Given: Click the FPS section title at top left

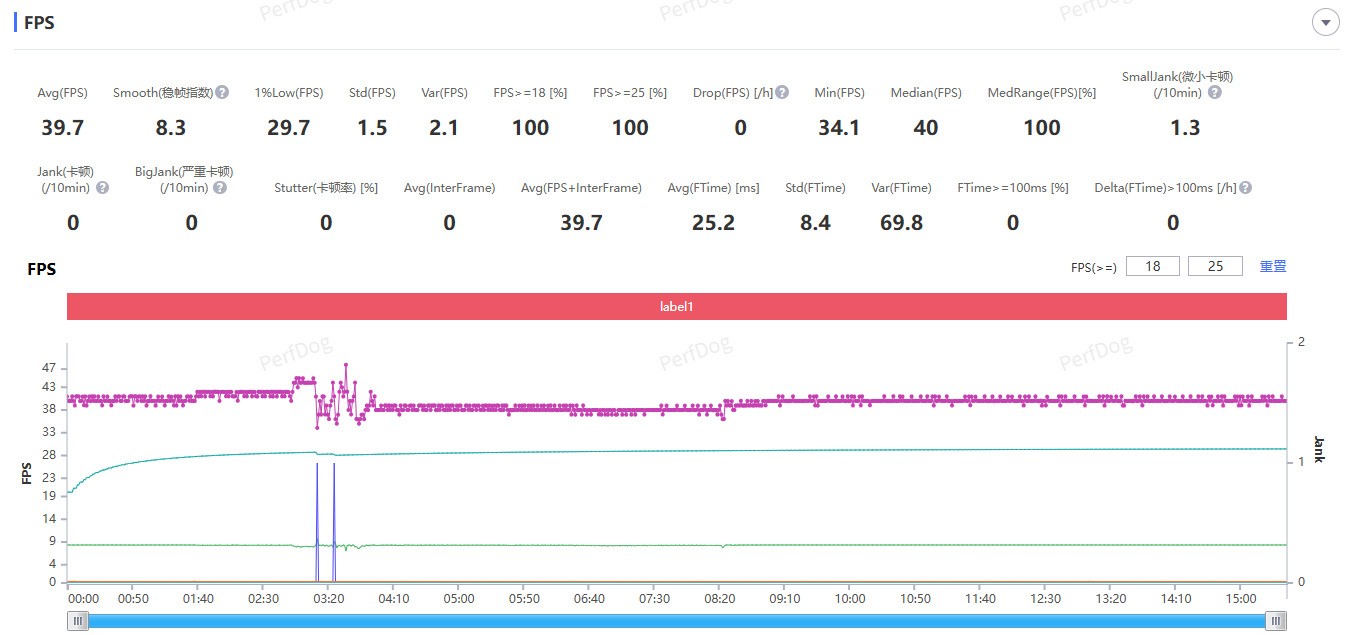Looking at the screenshot, I should tap(39, 23).
